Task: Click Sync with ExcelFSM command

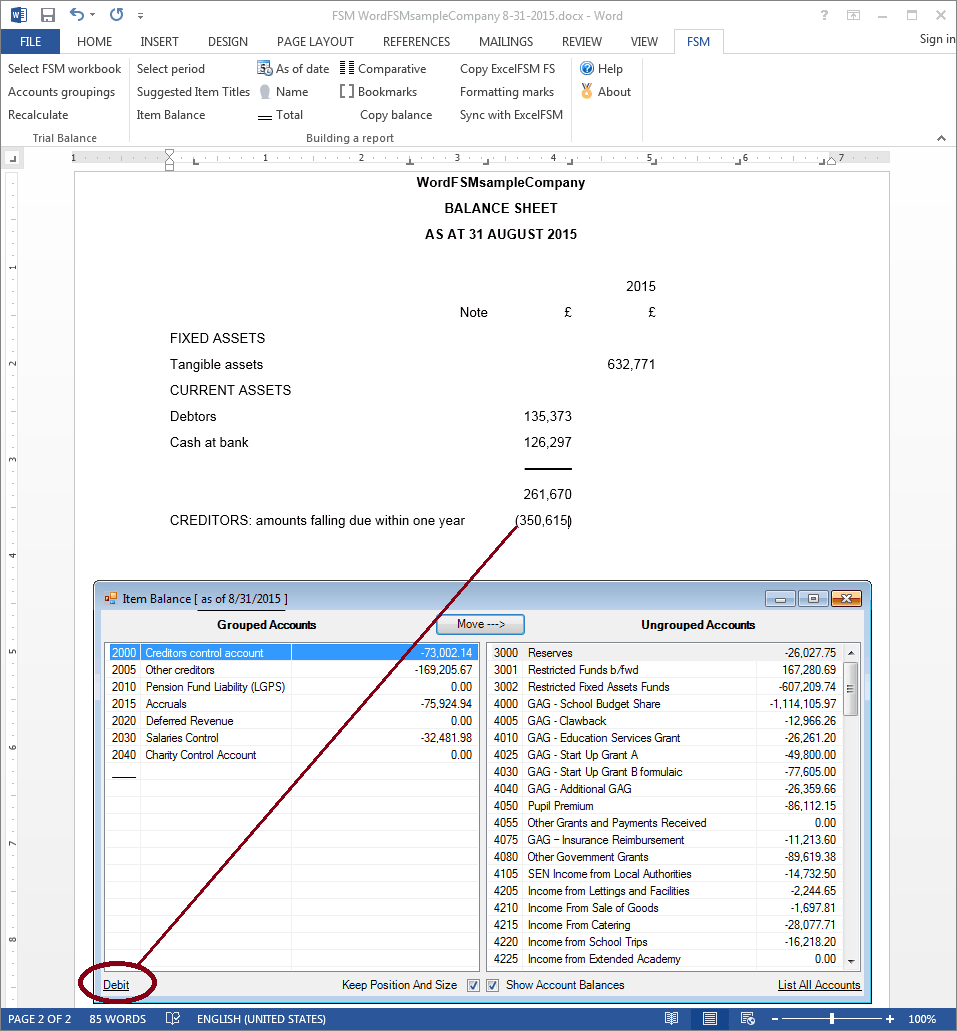Action: (x=511, y=114)
